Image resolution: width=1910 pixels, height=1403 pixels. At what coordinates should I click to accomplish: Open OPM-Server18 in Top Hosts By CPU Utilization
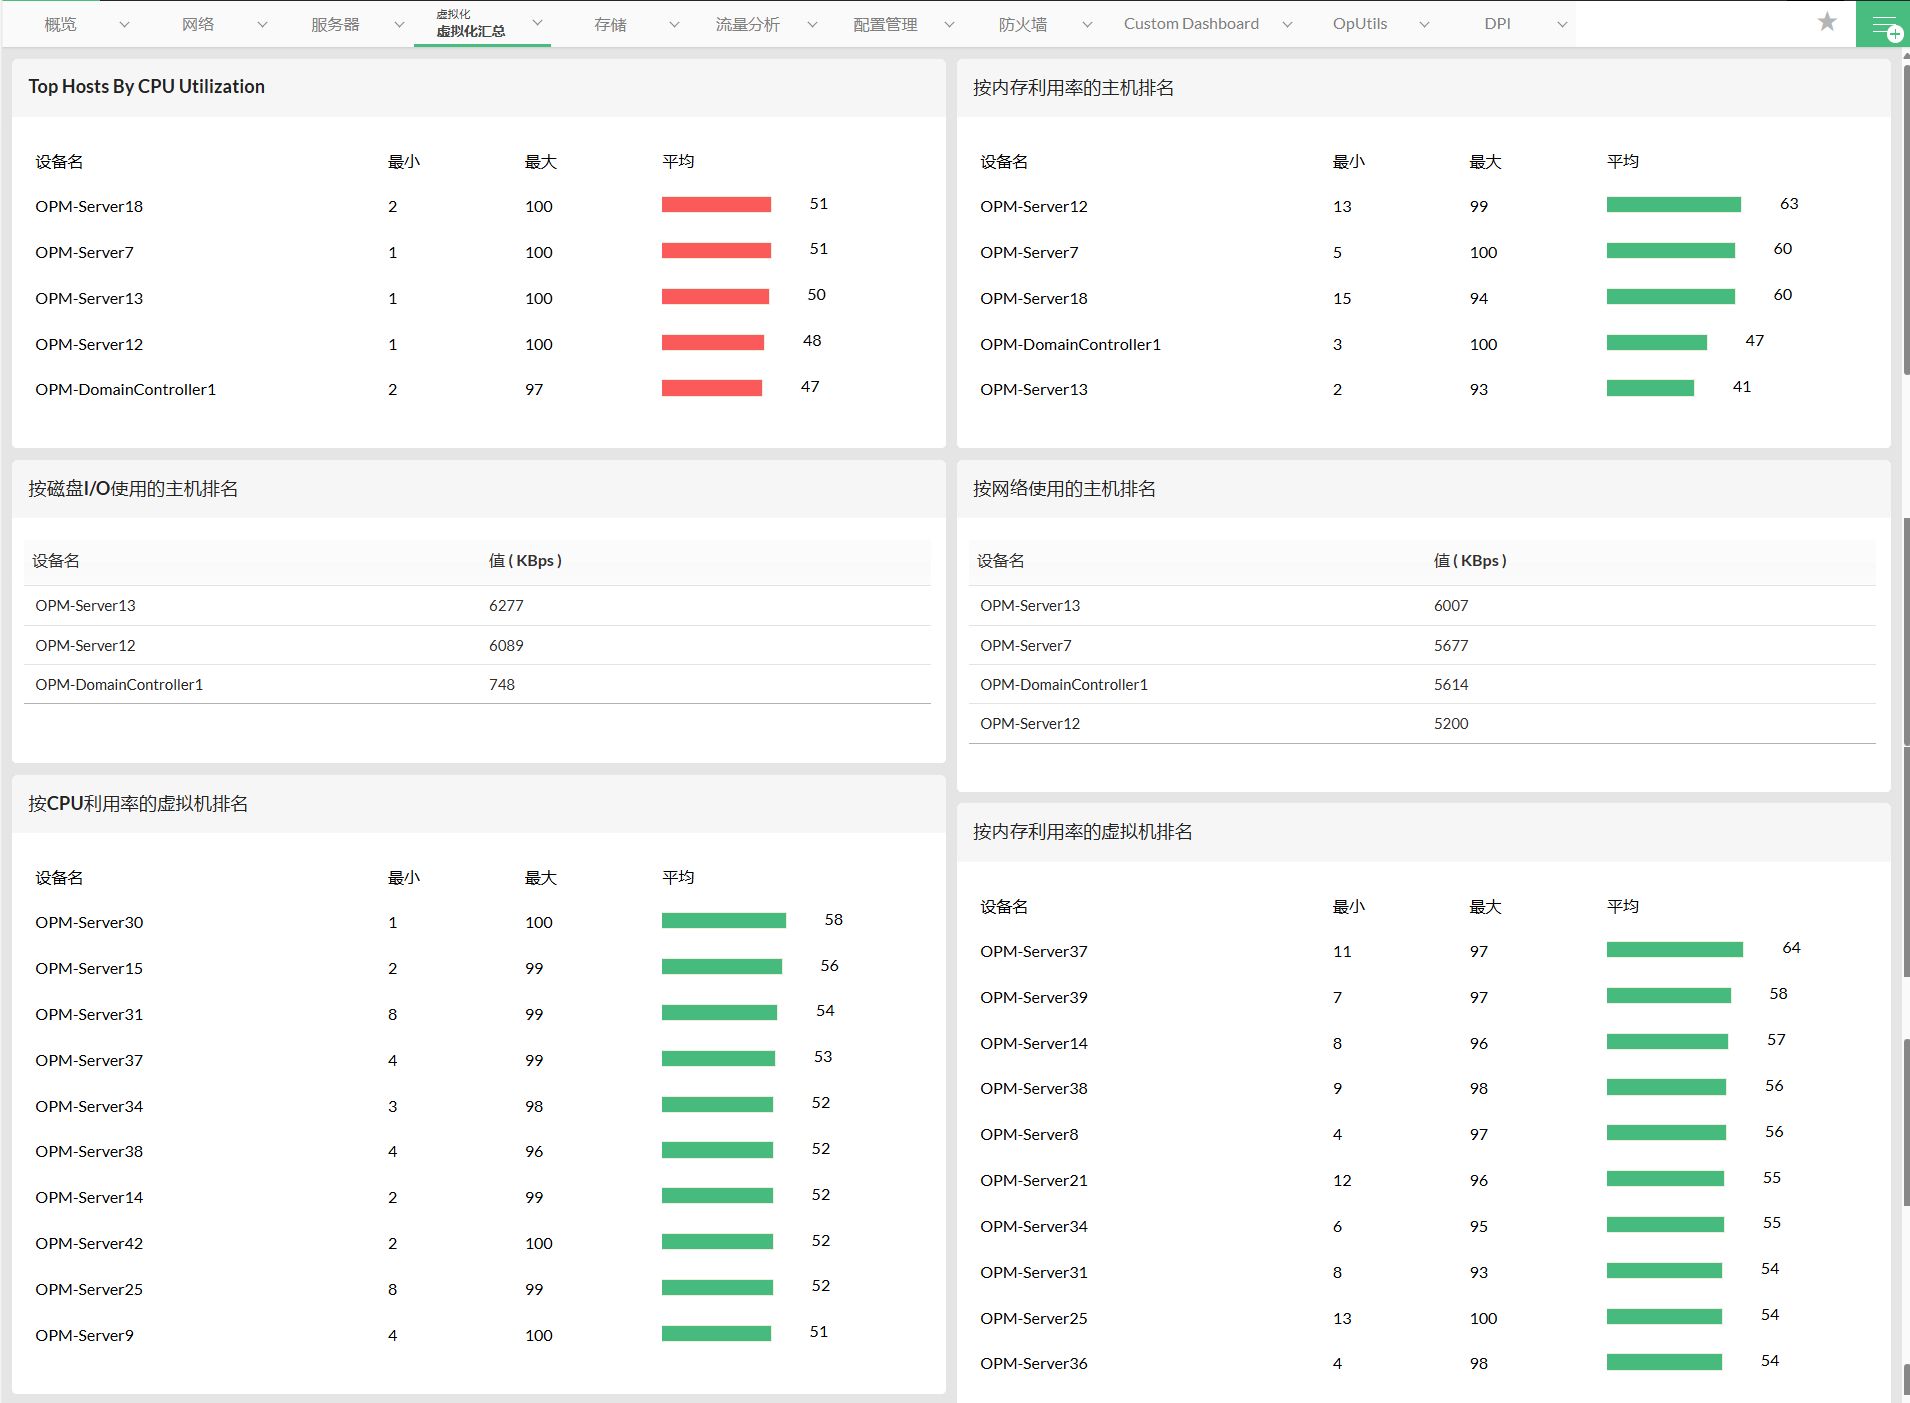coord(89,207)
